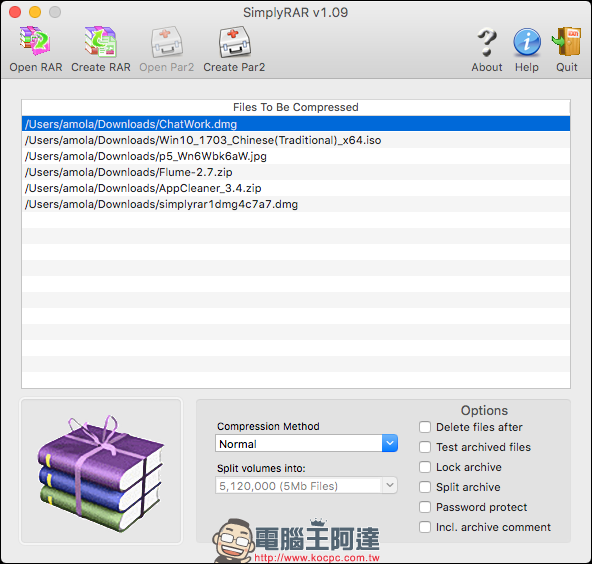Check the Split archive option

pyautogui.click(x=425, y=487)
